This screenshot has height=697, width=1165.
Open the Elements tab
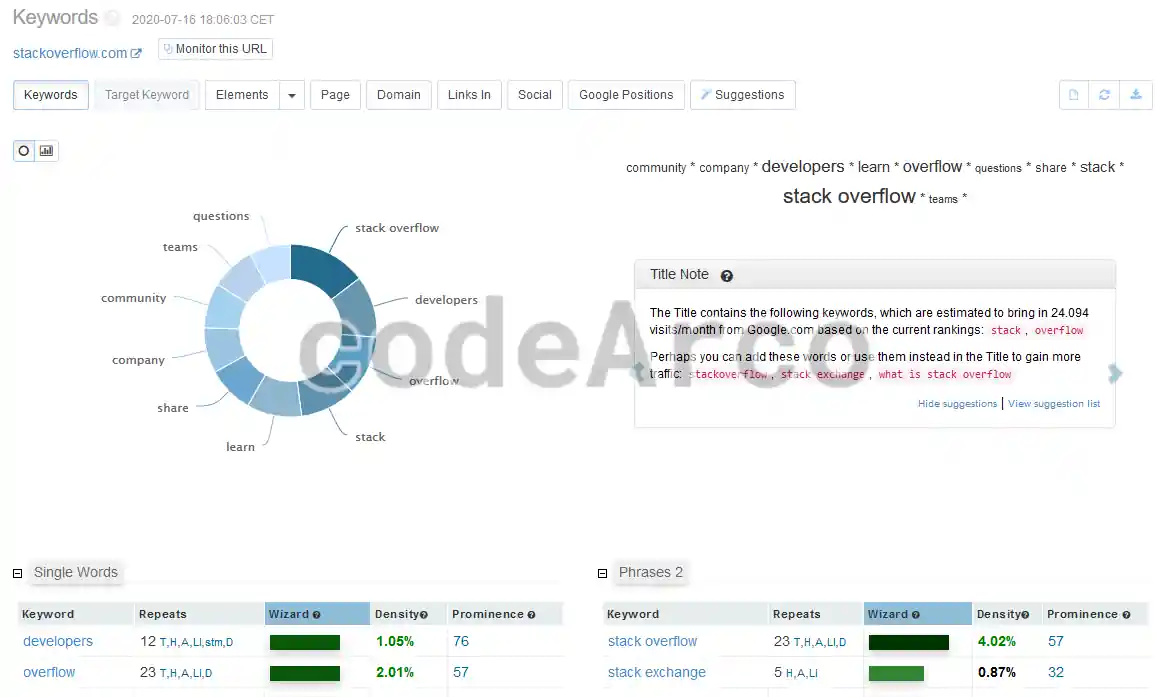pyautogui.click(x=242, y=95)
